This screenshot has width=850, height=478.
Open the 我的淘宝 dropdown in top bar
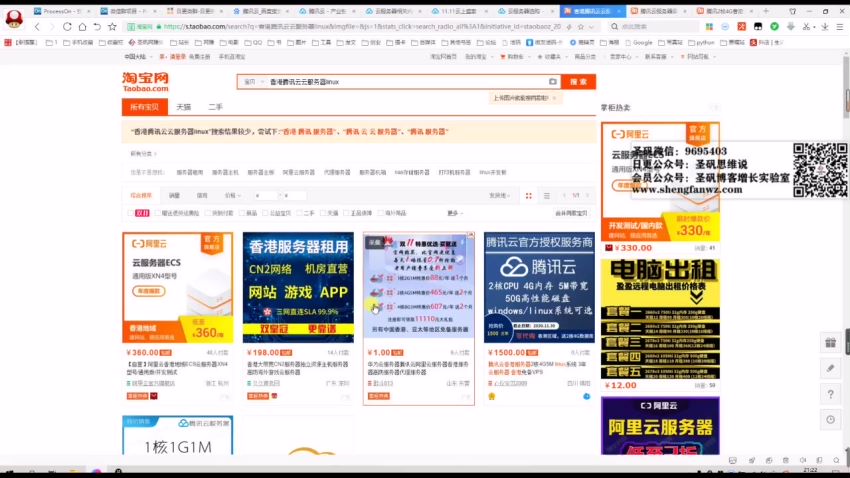(477, 56)
